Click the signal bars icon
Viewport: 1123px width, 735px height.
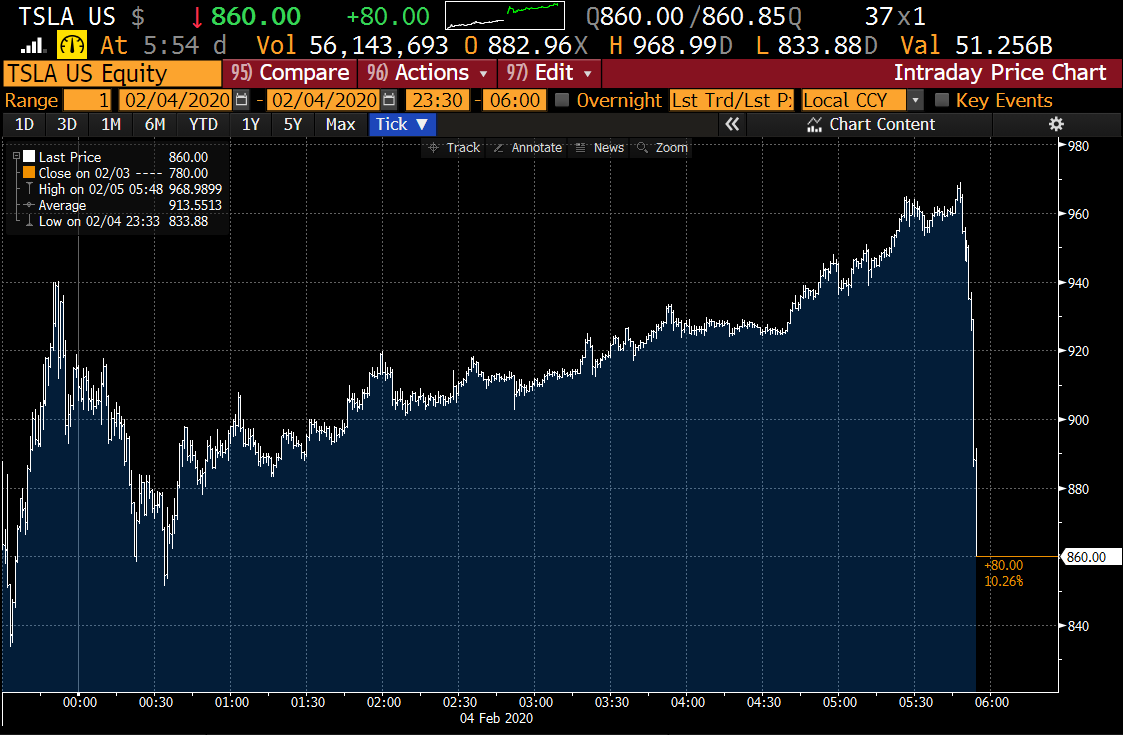31,47
